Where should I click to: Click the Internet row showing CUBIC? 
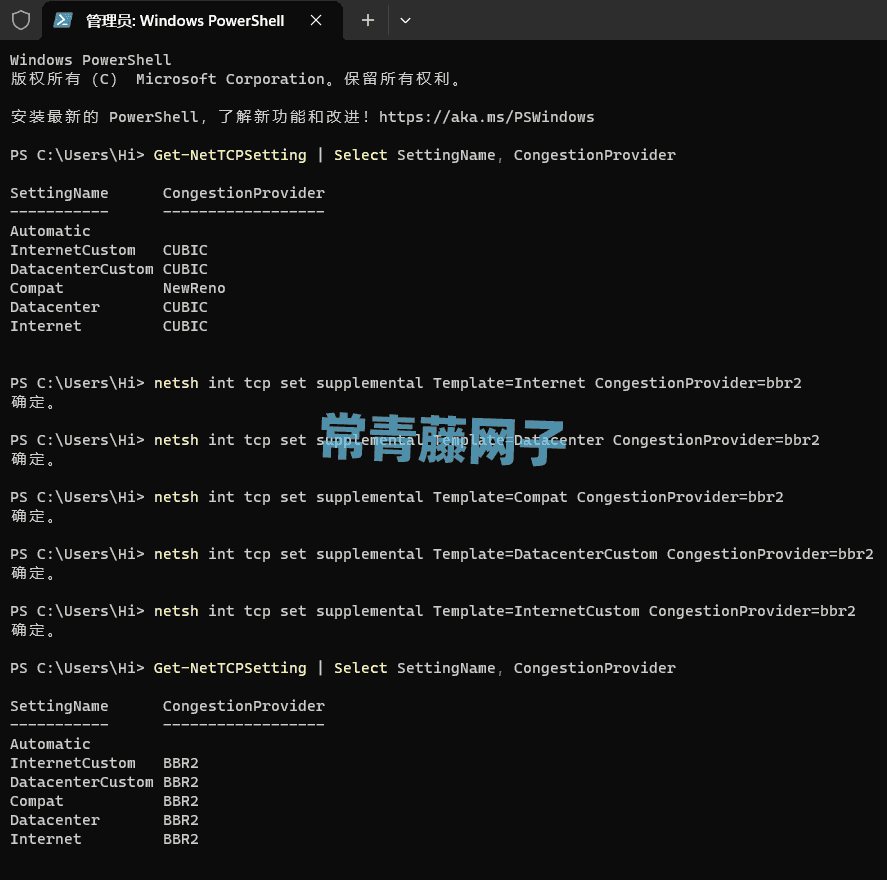[109, 326]
